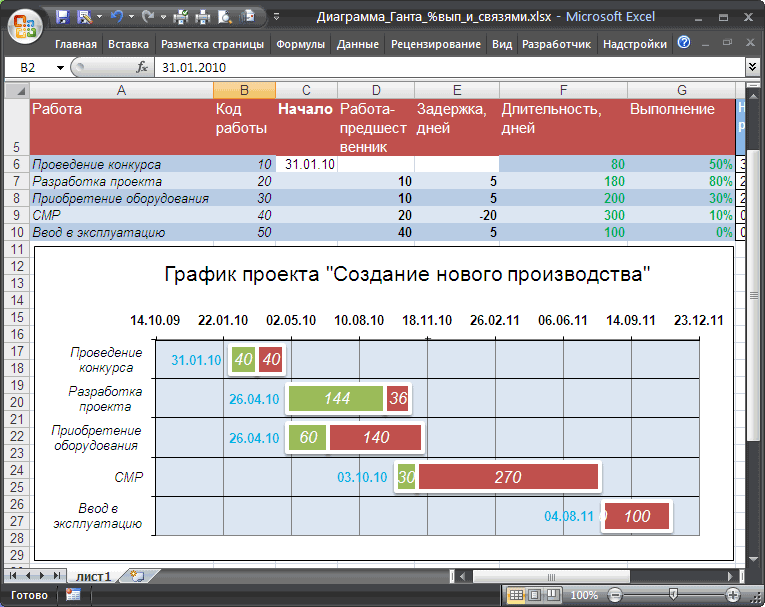
Task: Open the Разметка страницы ribbon tab
Action: click(x=212, y=44)
